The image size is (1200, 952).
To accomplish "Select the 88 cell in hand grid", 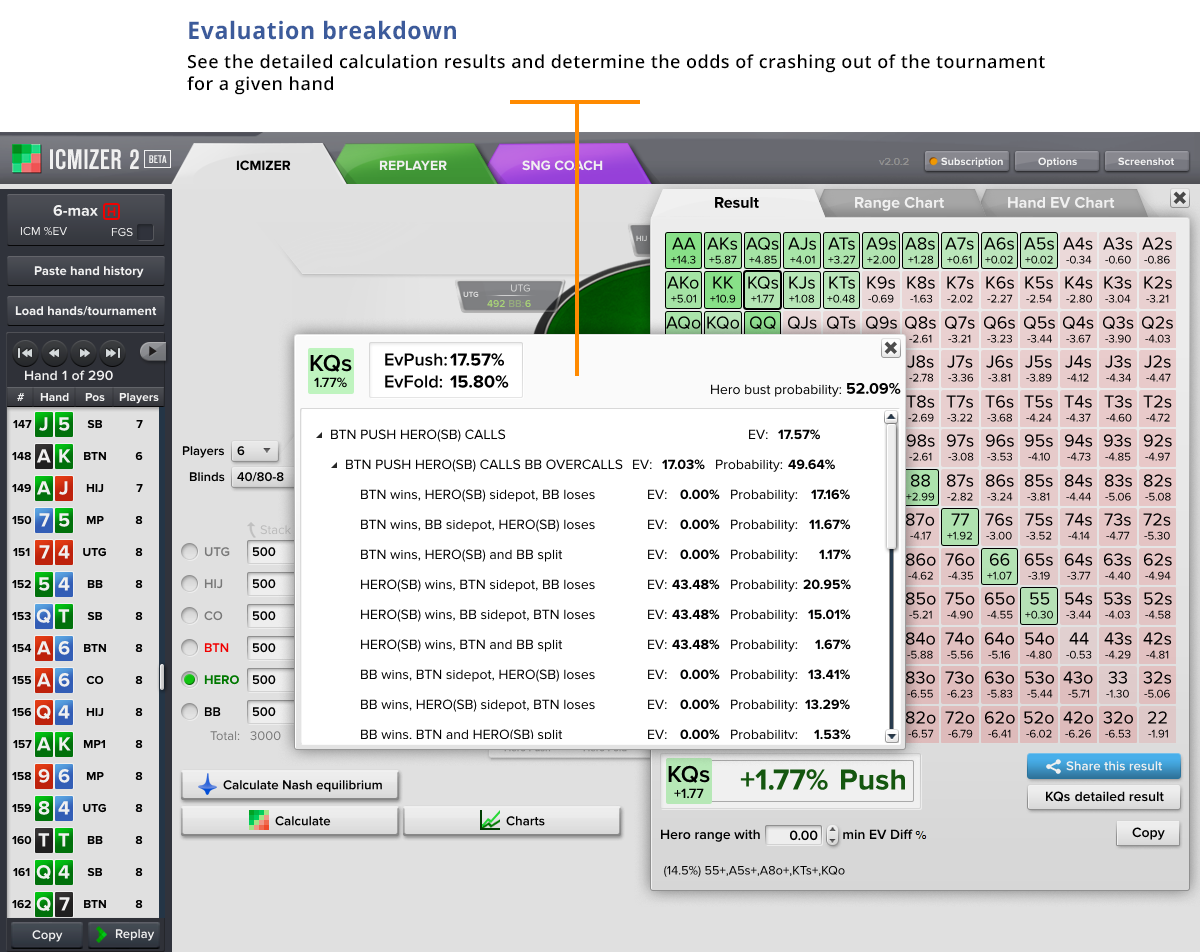I will (x=920, y=487).
